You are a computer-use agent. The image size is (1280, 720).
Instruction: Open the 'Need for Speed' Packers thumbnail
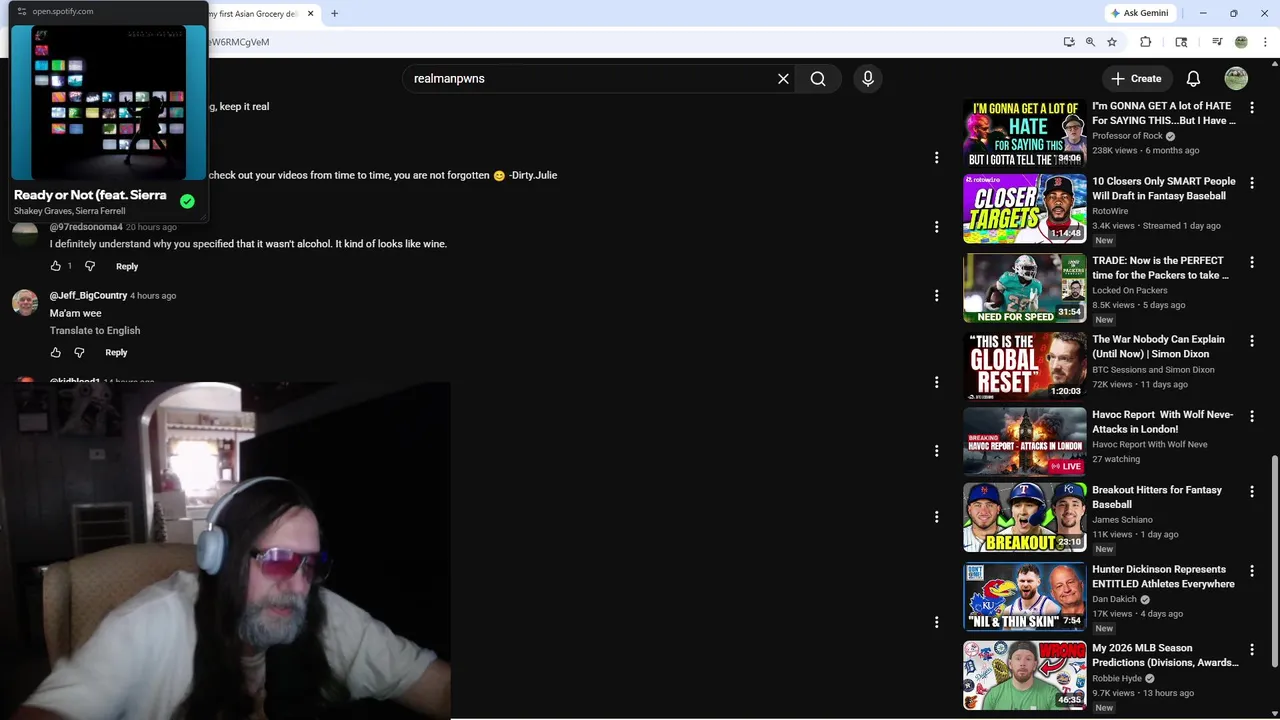click(x=1024, y=288)
